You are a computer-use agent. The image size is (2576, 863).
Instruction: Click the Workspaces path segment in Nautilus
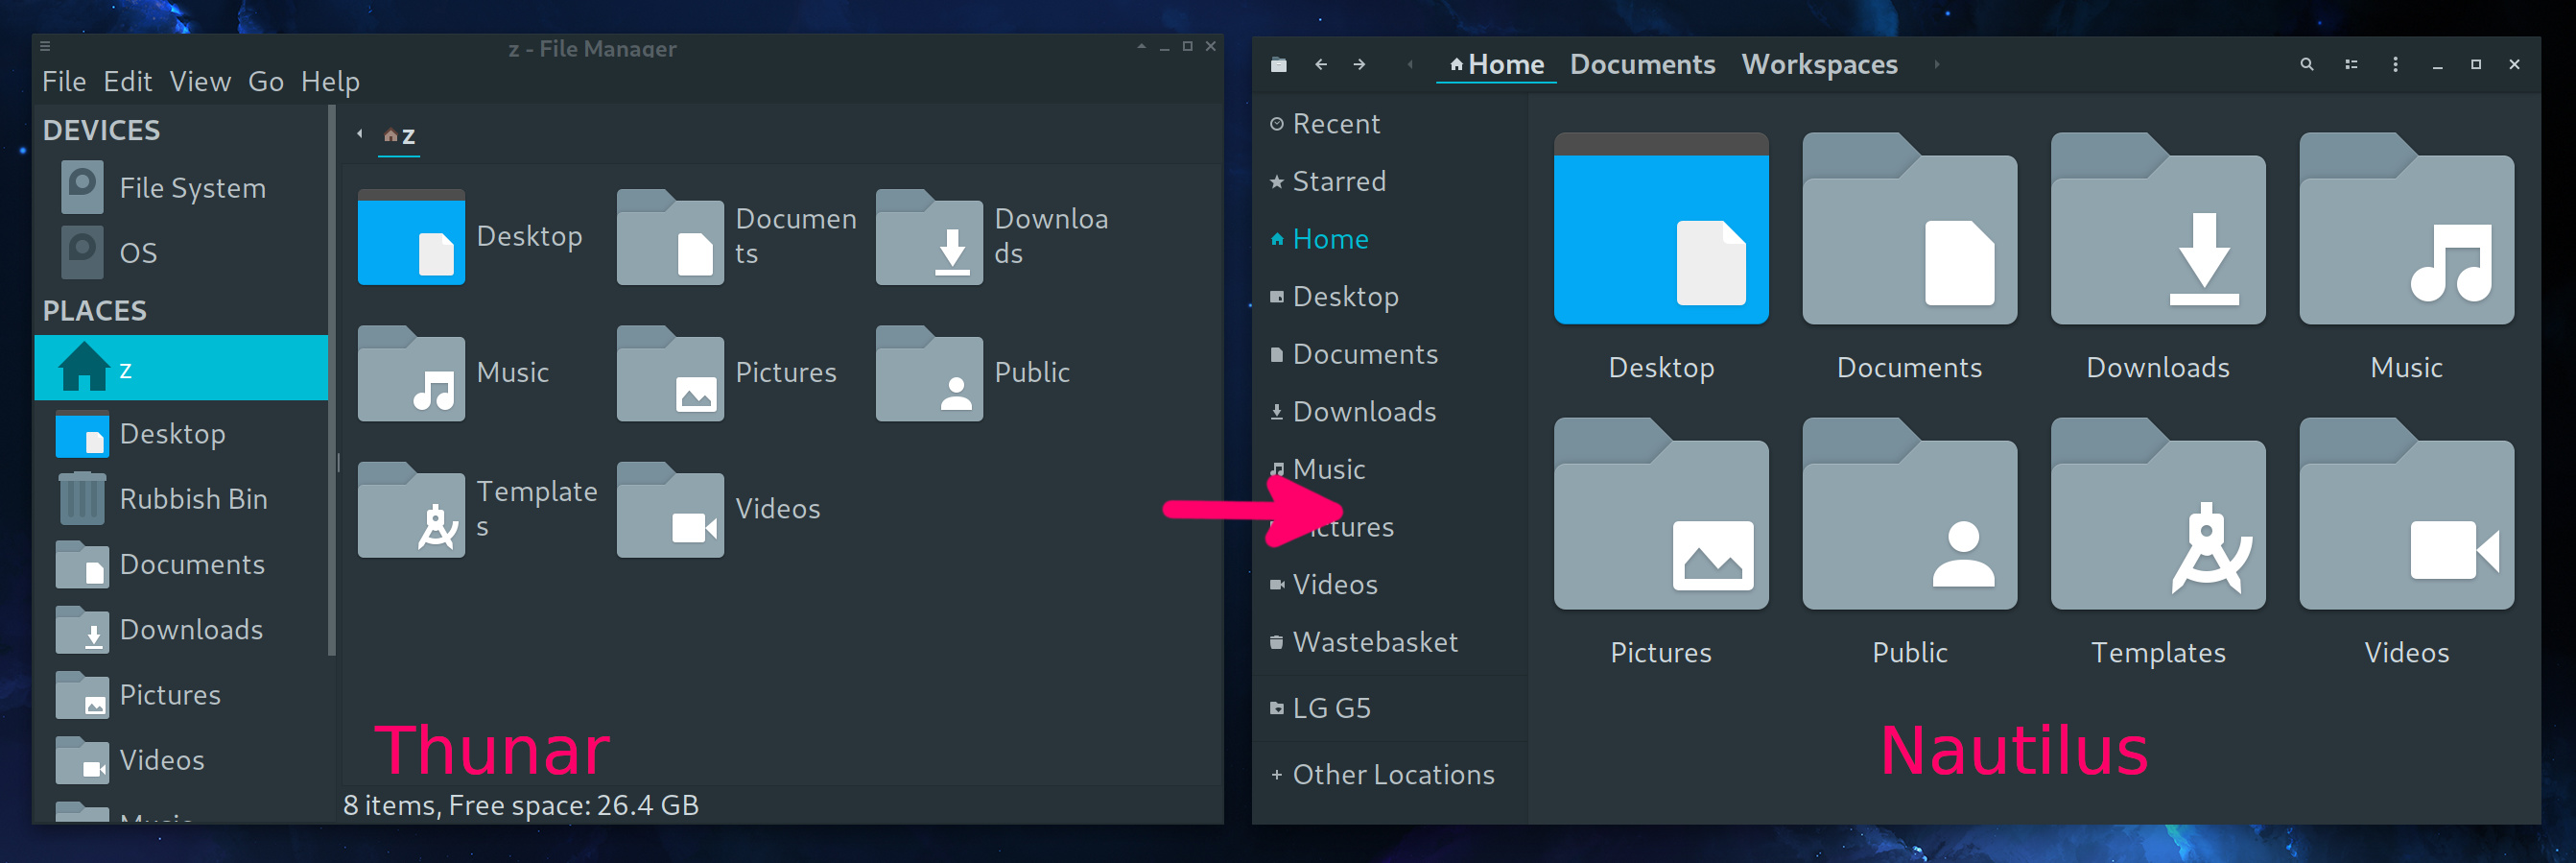(1819, 64)
